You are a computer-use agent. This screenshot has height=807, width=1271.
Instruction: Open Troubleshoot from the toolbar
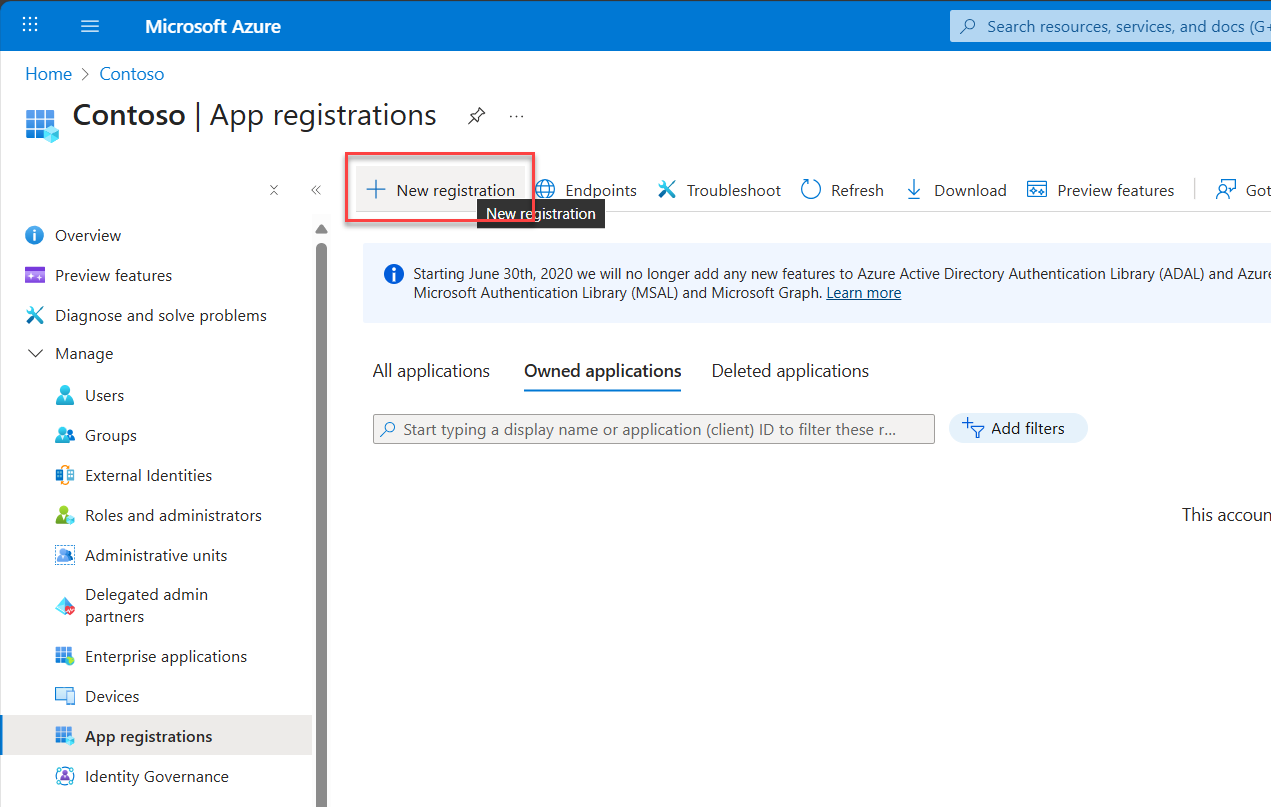click(719, 190)
